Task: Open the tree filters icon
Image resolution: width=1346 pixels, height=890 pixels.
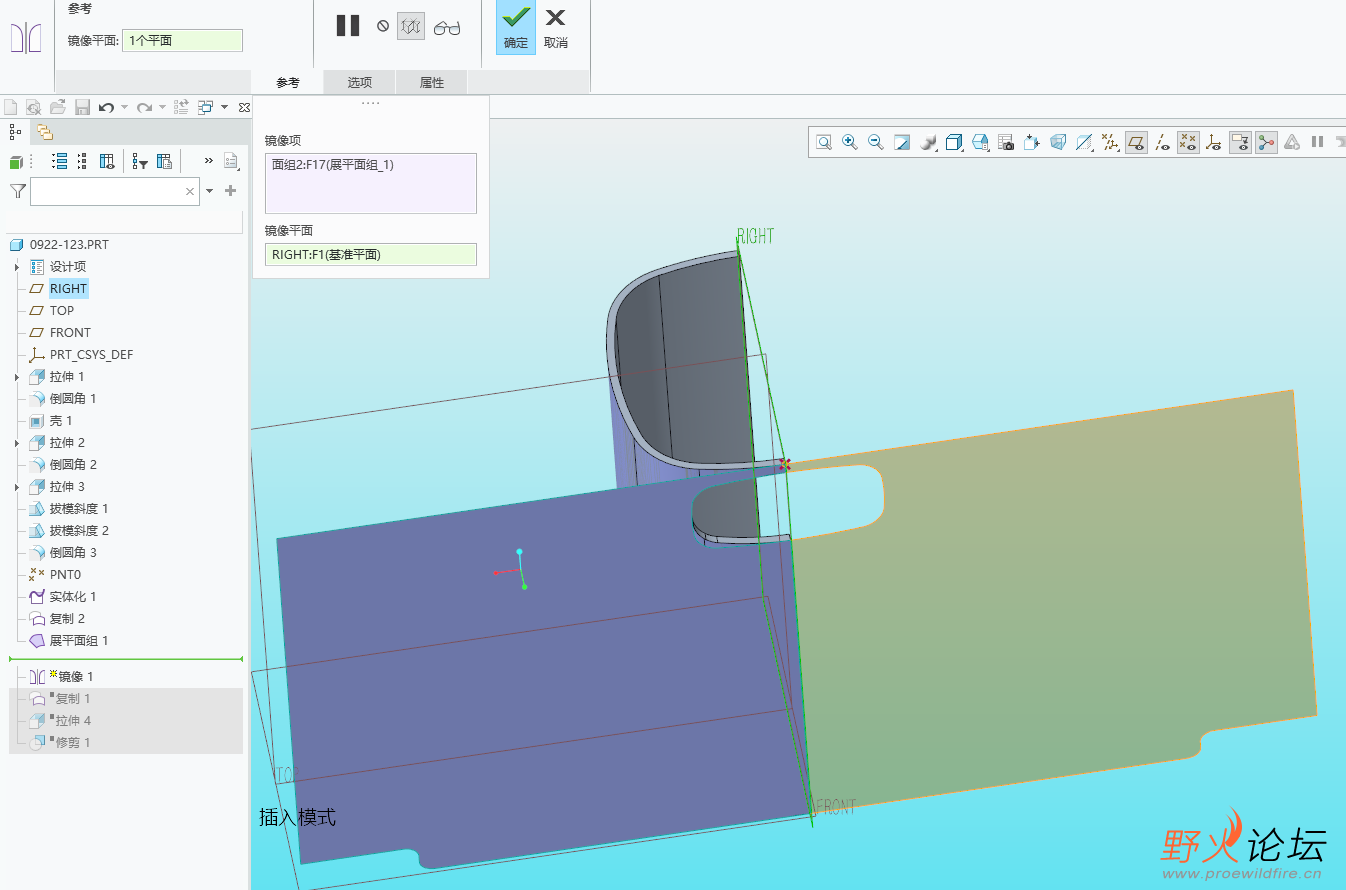Action: [140, 162]
